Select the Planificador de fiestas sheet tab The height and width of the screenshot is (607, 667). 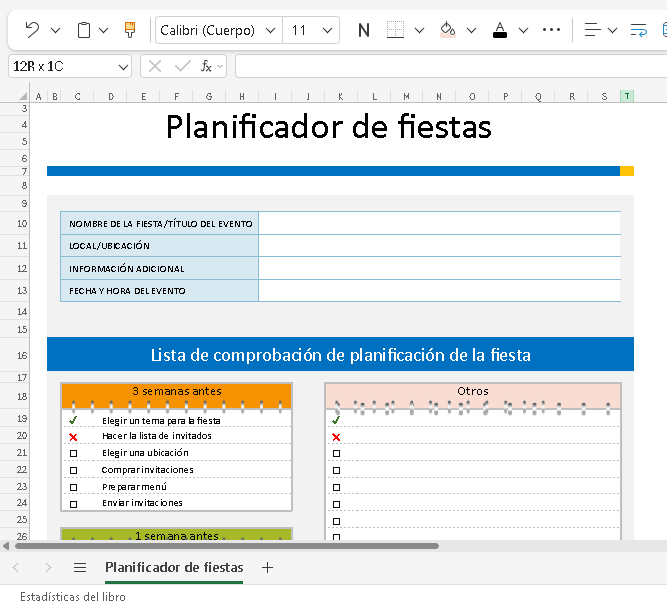(x=174, y=567)
